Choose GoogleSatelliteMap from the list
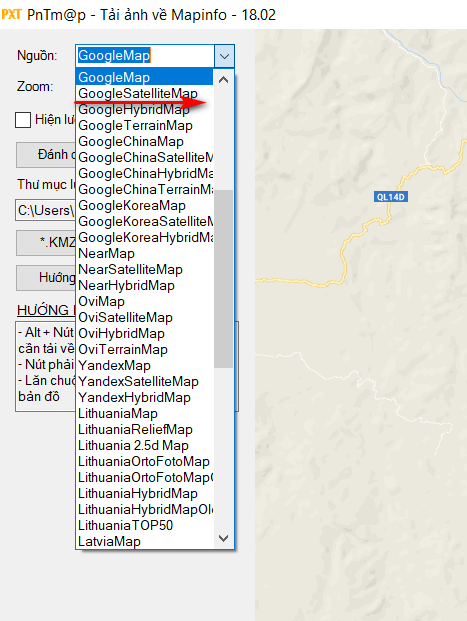 pyautogui.click(x=145, y=93)
